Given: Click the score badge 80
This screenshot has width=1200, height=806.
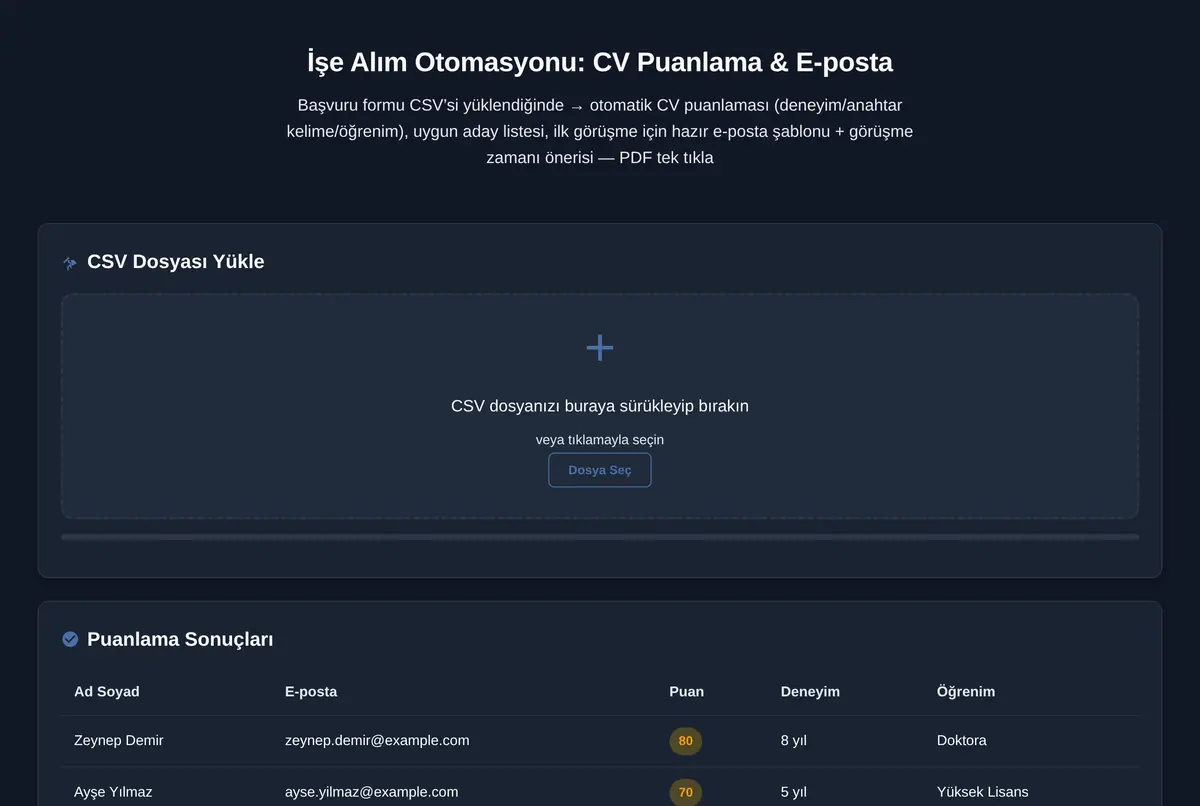Looking at the screenshot, I should click(x=686, y=741).
